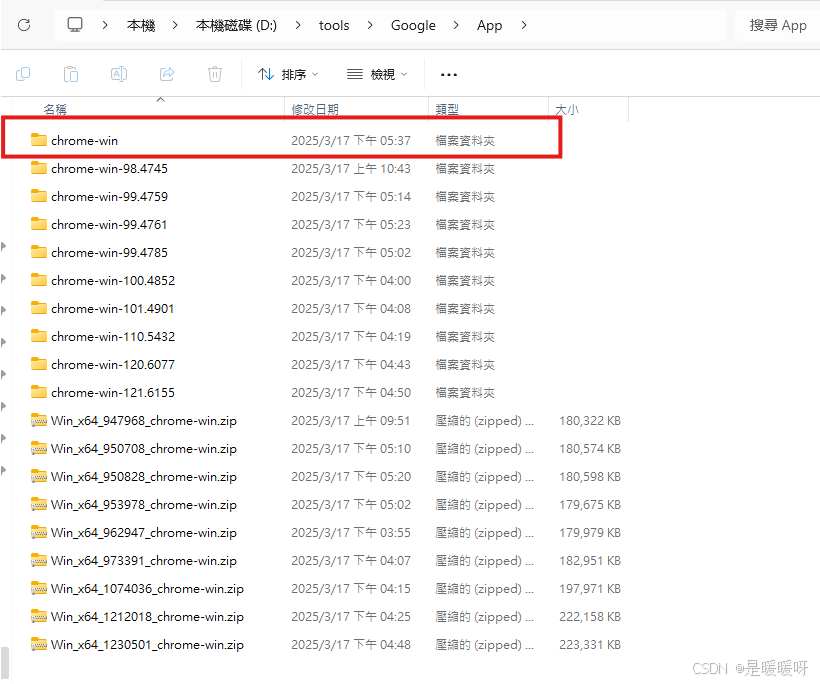
Task: Expand chevron after Google breadcrumb
Action: 456,25
